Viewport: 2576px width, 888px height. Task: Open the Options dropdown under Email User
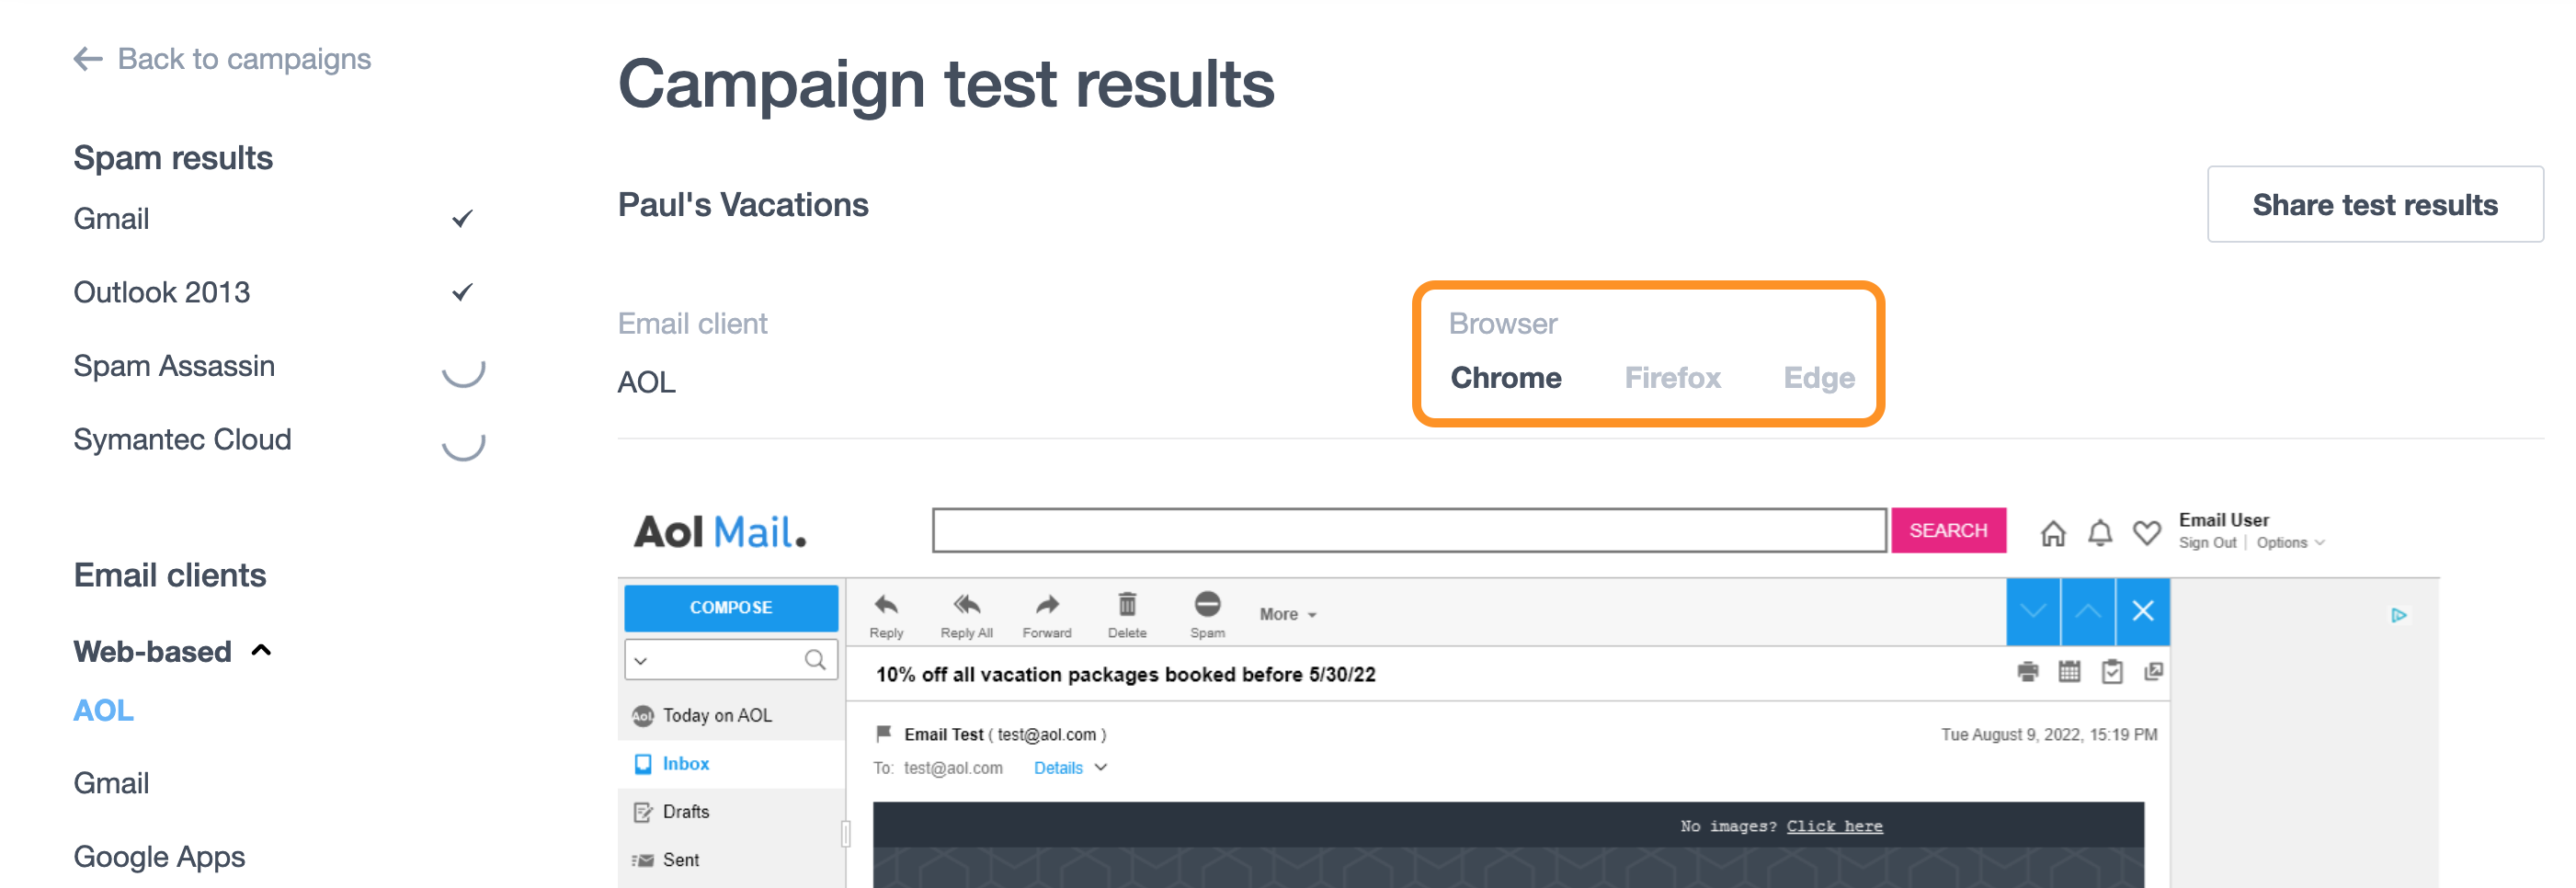2290,543
